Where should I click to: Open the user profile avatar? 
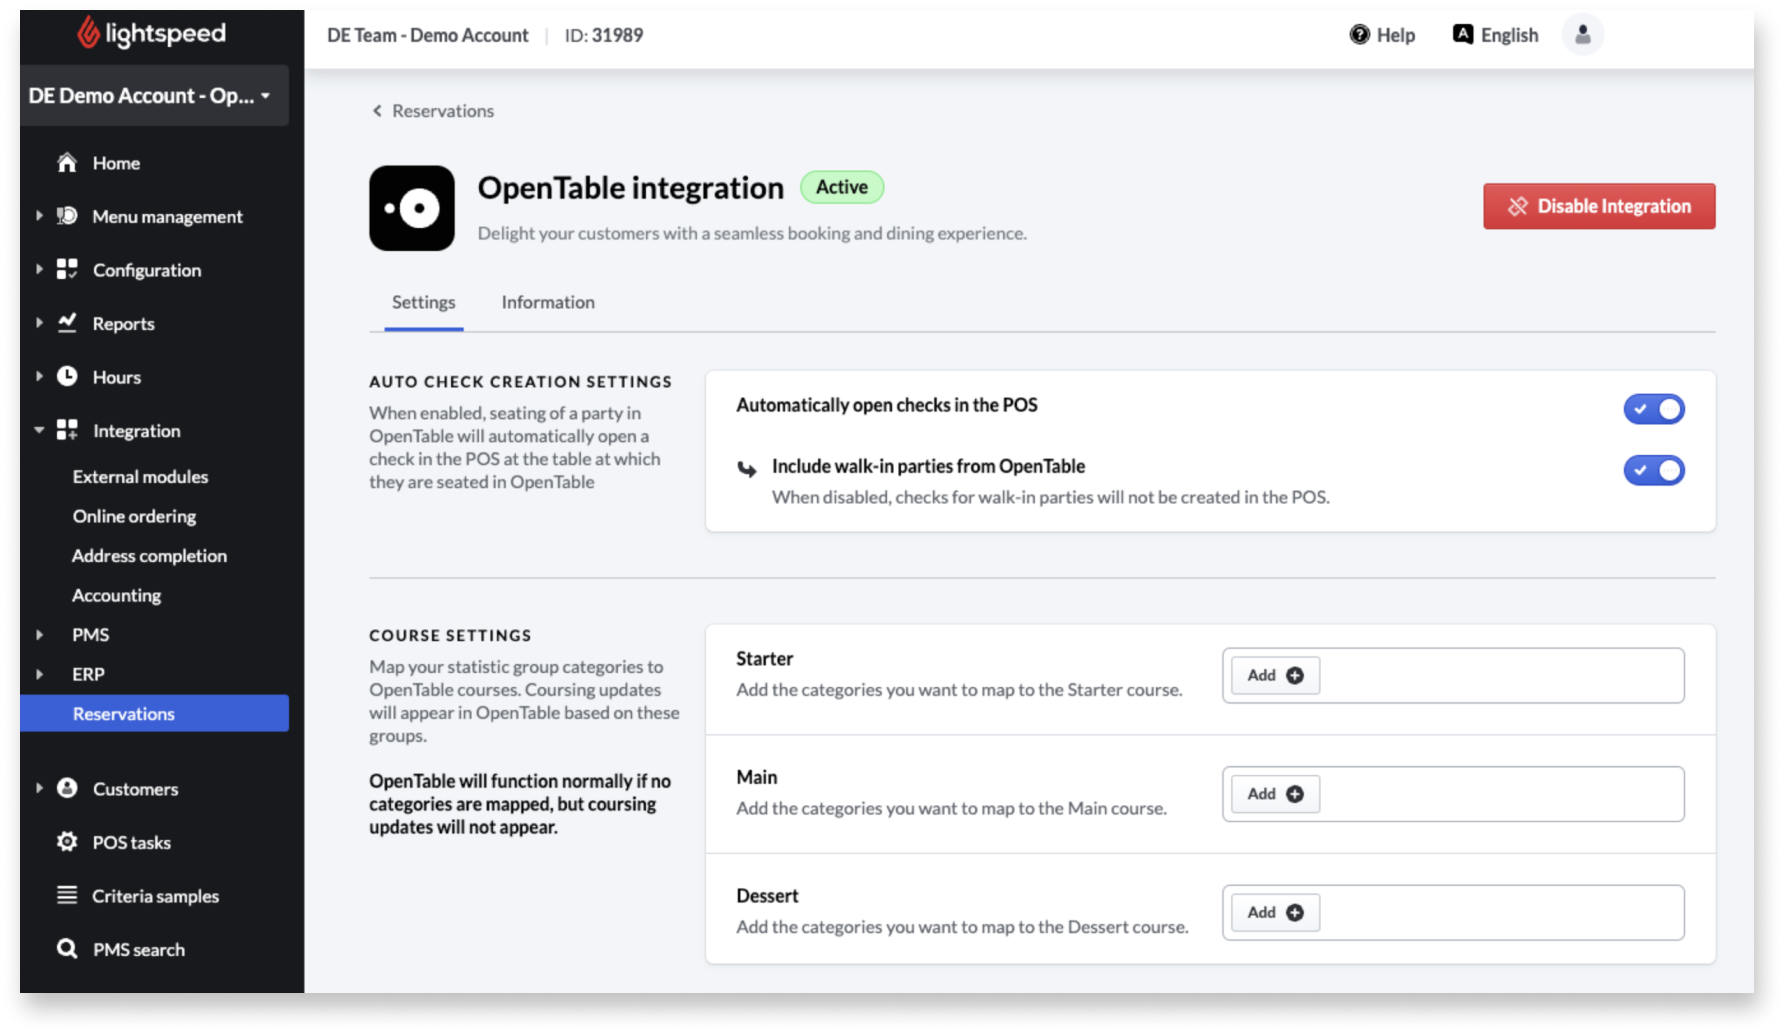pyautogui.click(x=1583, y=35)
